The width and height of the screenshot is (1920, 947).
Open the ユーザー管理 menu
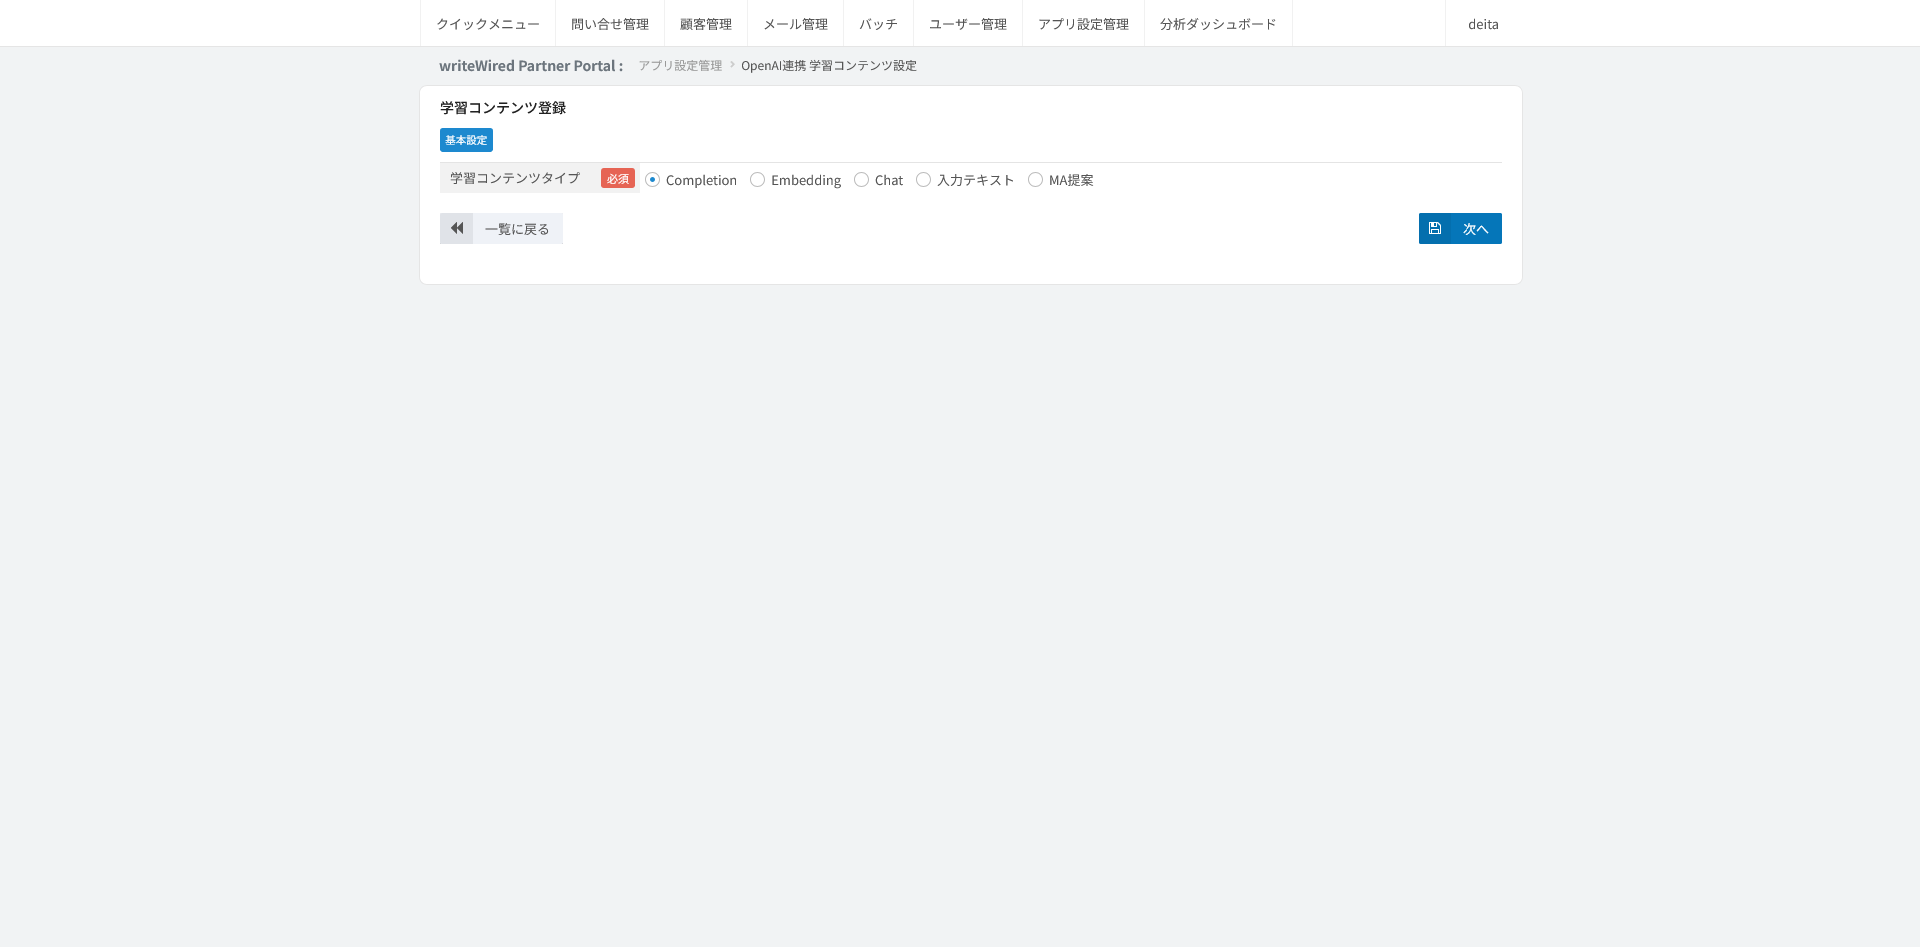pyautogui.click(x=968, y=24)
